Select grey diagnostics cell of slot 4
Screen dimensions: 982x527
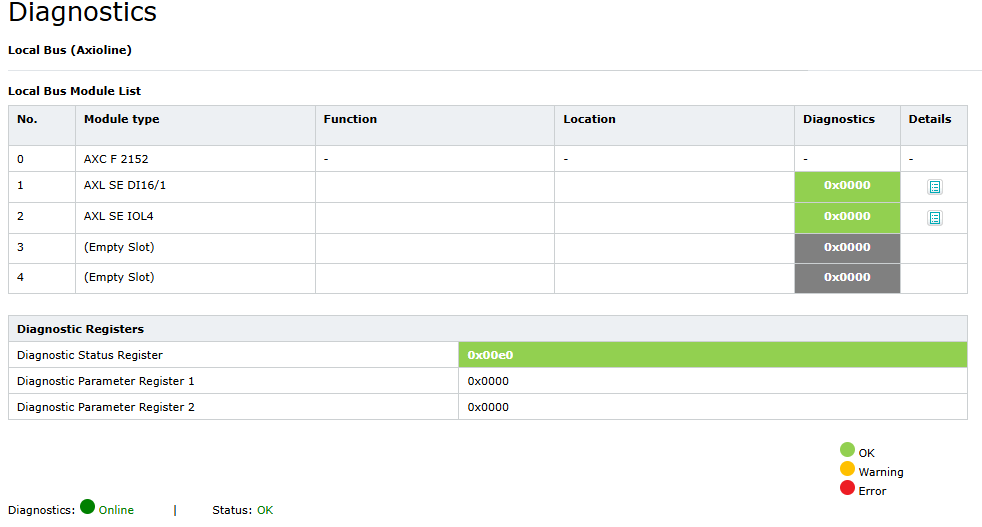[x=847, y=278]
